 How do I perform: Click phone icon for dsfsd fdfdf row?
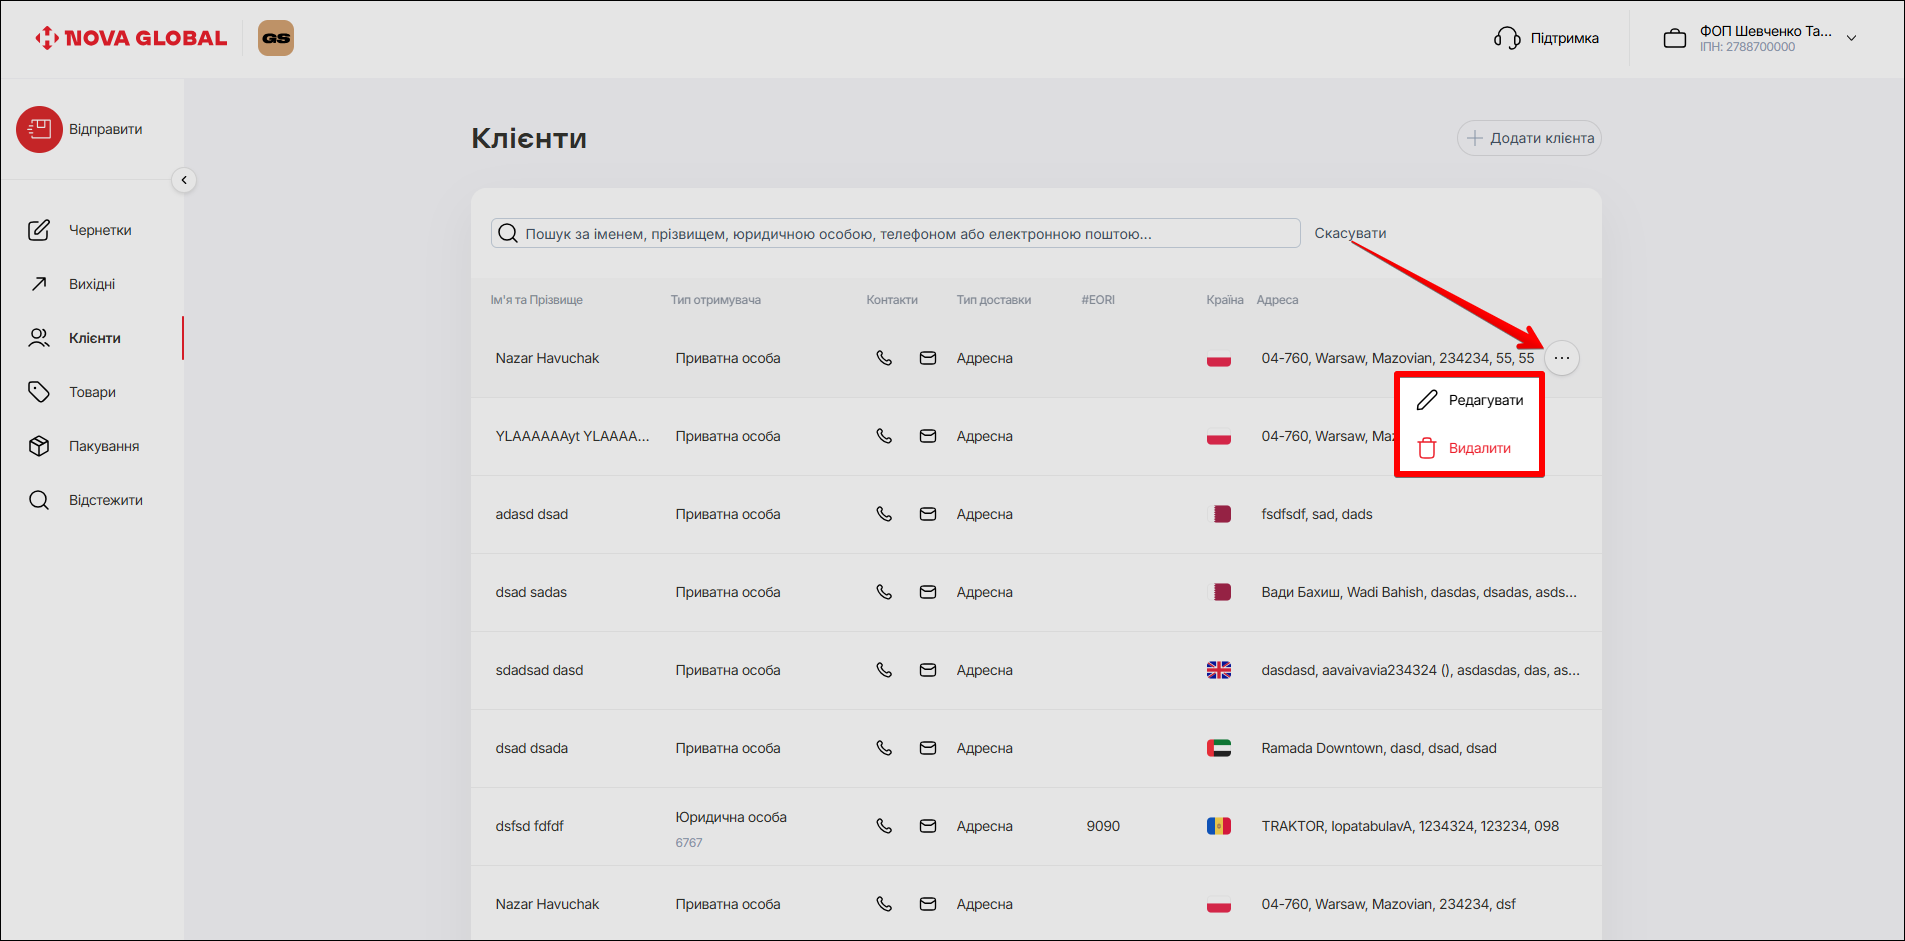point(884,826)
